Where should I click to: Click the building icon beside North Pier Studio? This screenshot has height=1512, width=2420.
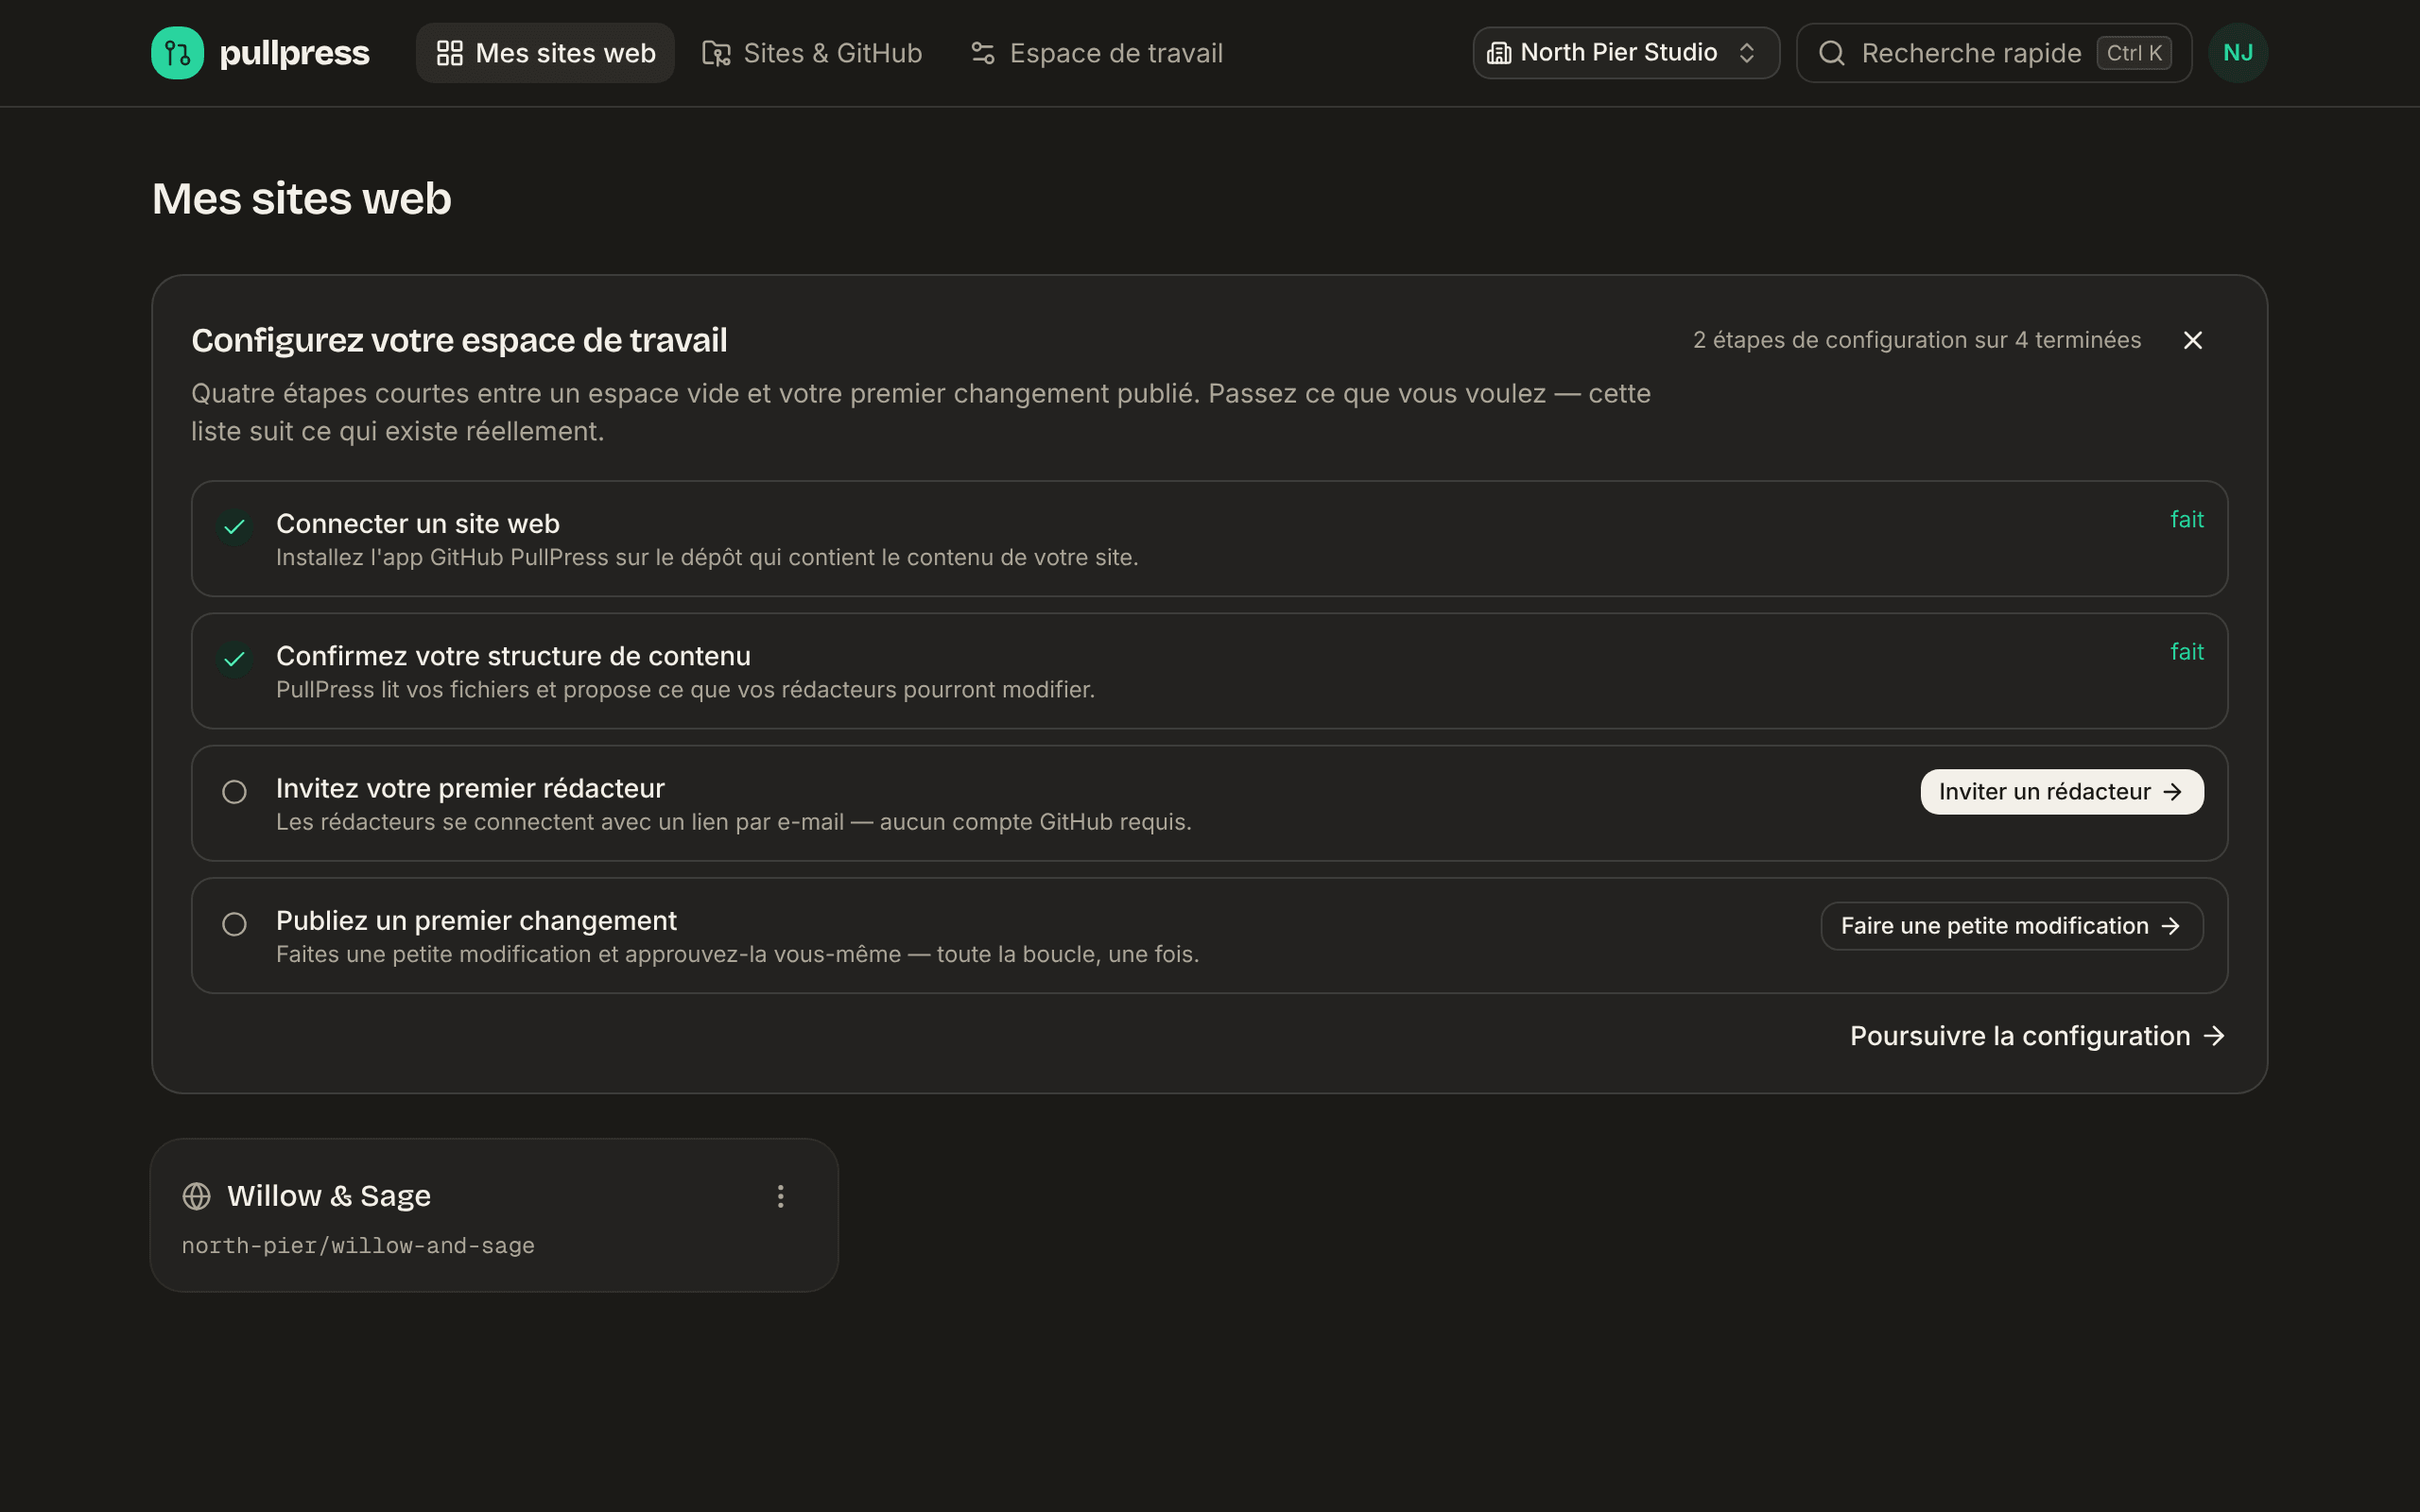click(x=1499, y=53)
